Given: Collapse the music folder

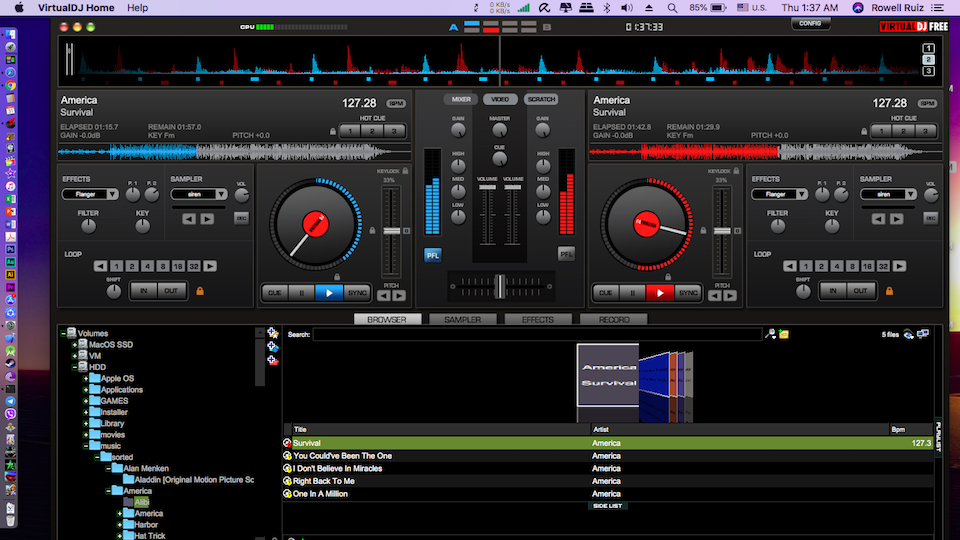Looking at the screenshot, I should [x=86, y=446].
